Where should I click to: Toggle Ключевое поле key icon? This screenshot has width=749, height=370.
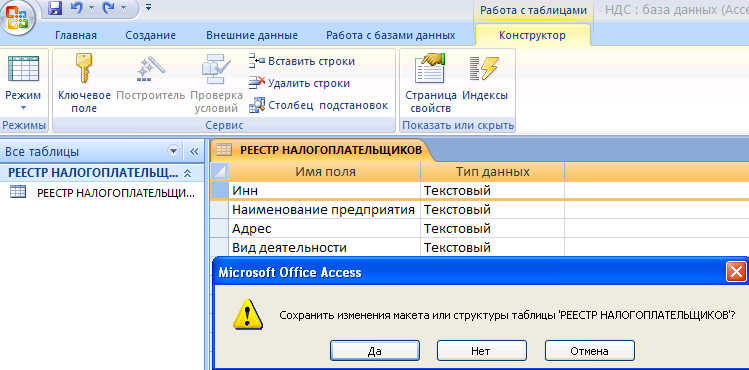coord(84,83)
